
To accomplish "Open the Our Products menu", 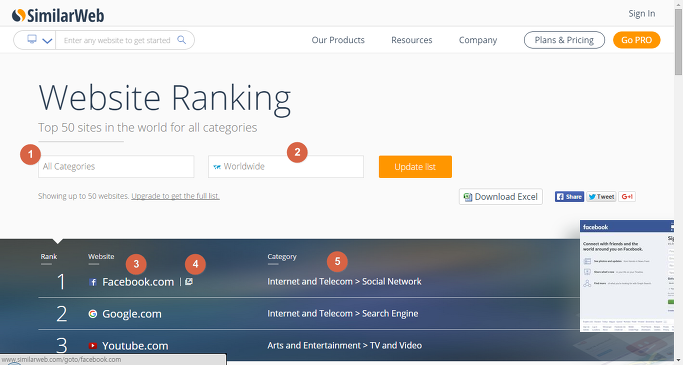I will 338,40.
